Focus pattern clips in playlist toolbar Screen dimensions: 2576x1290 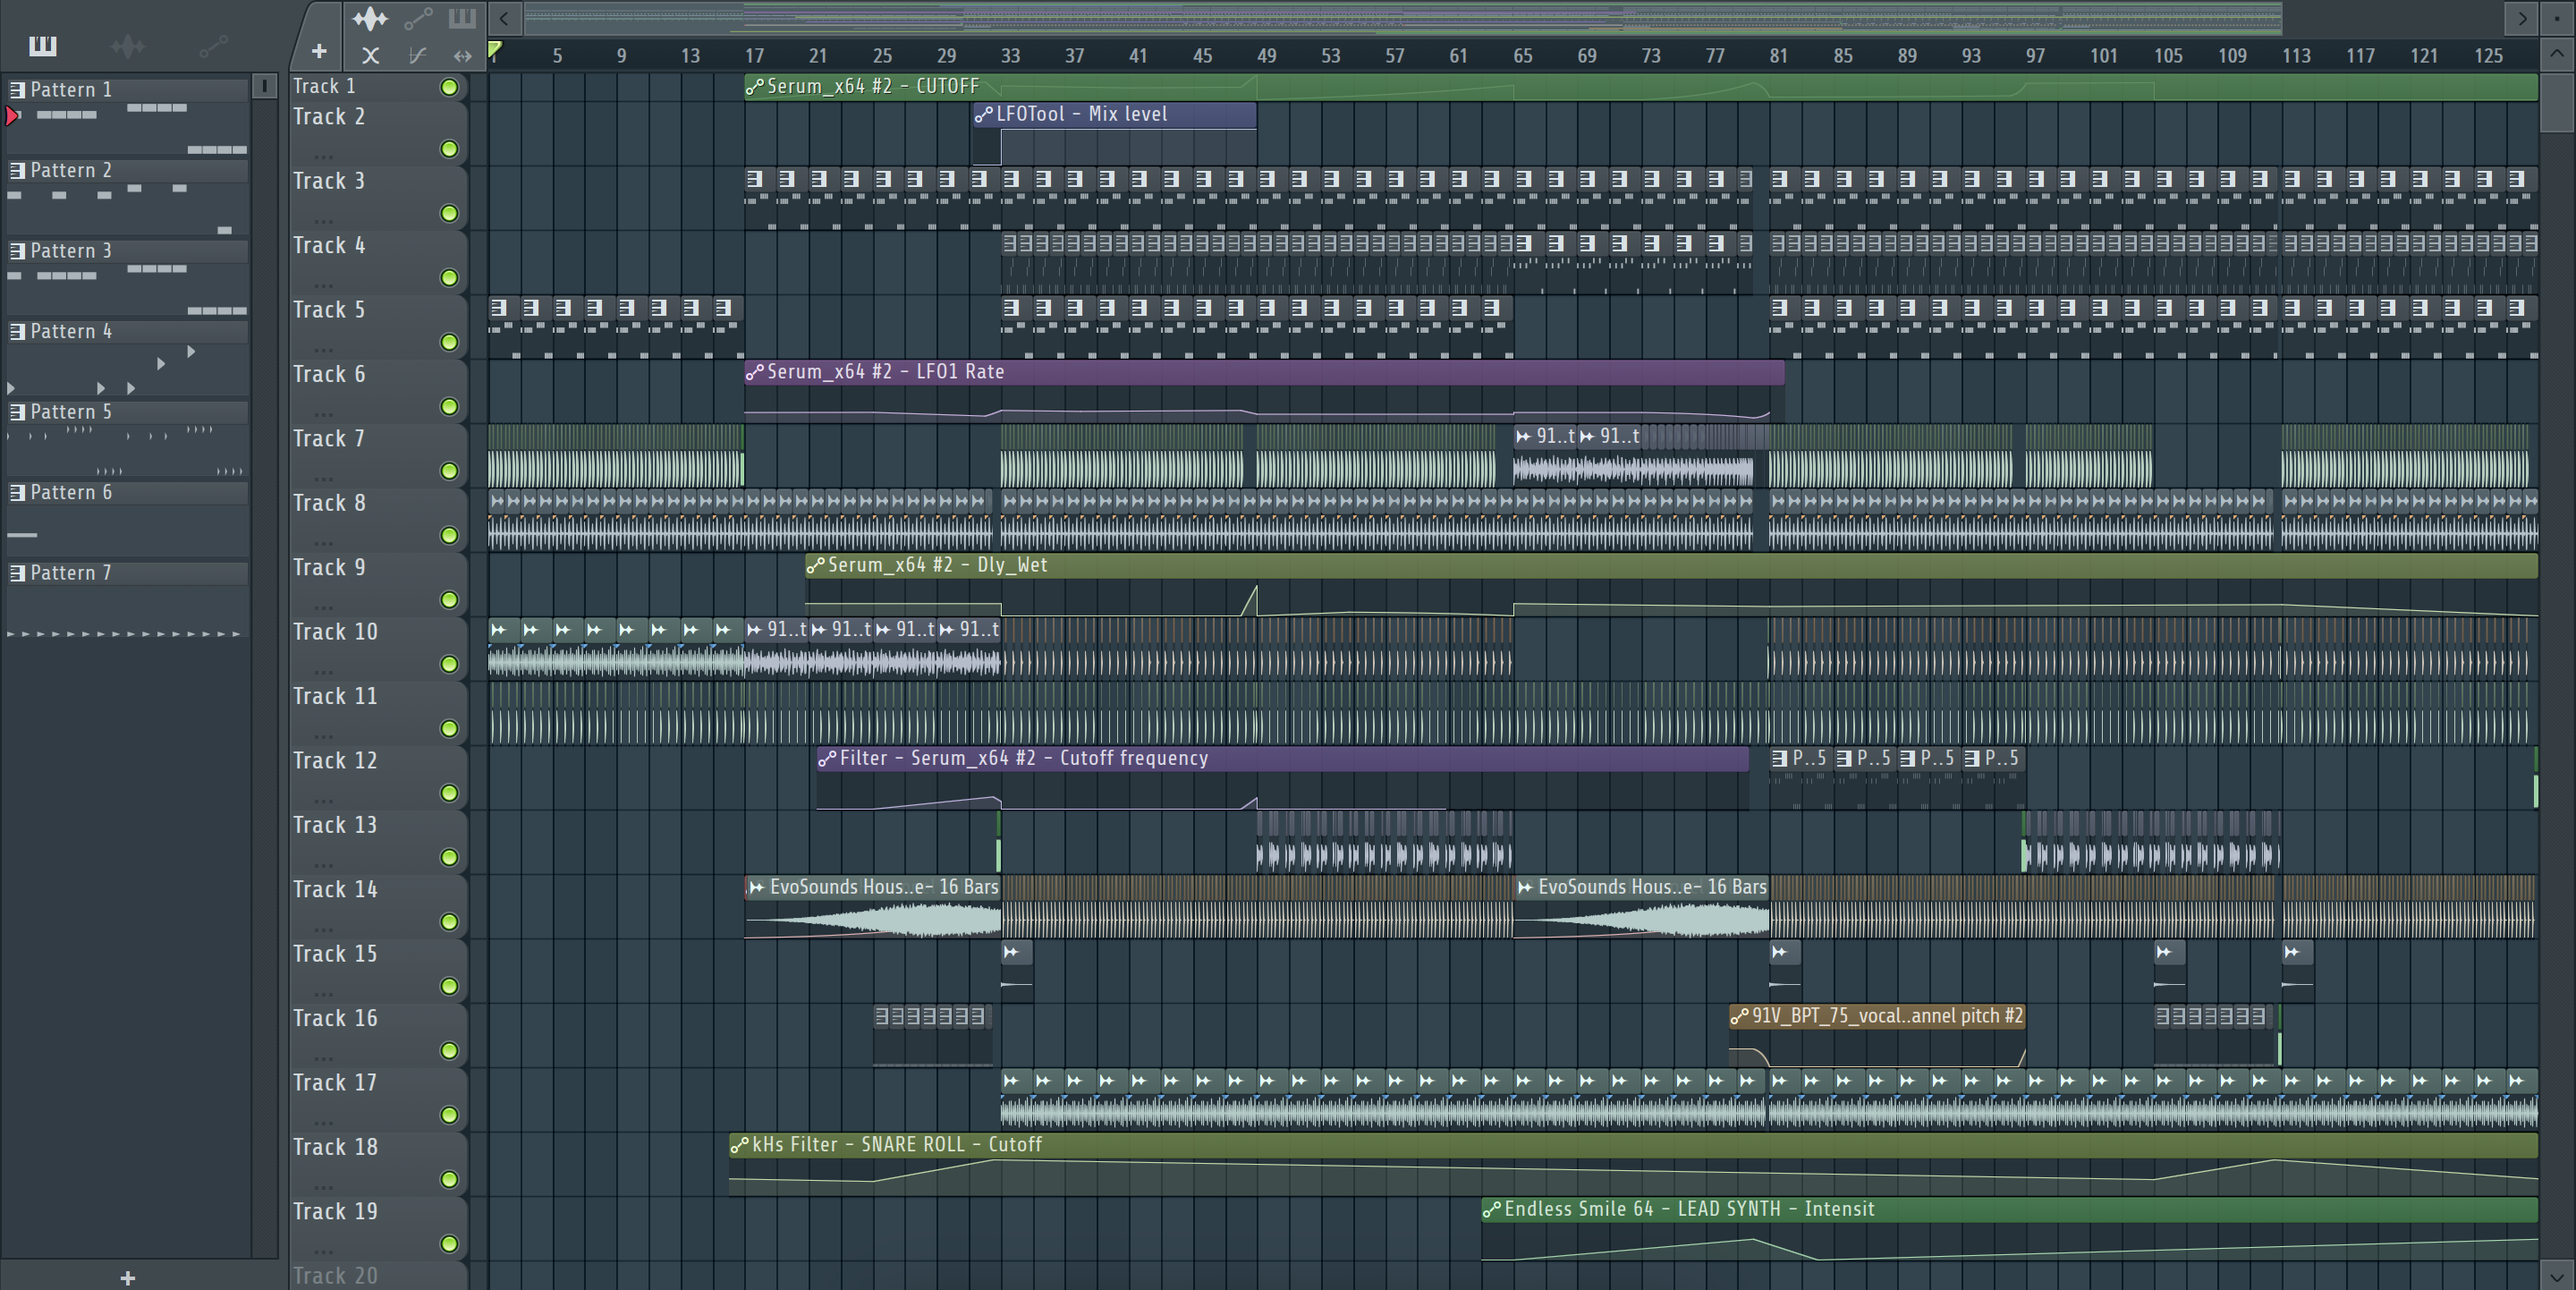click(x=462, y=18)
